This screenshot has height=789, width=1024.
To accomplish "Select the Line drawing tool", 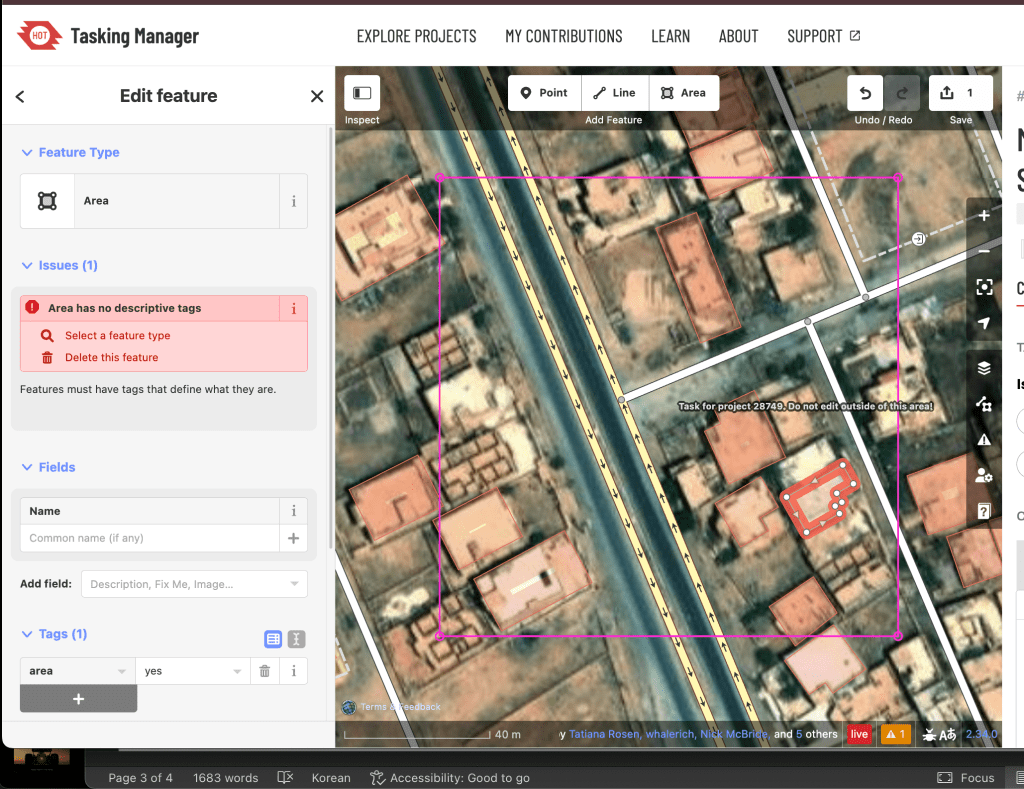I will [614, 93].
